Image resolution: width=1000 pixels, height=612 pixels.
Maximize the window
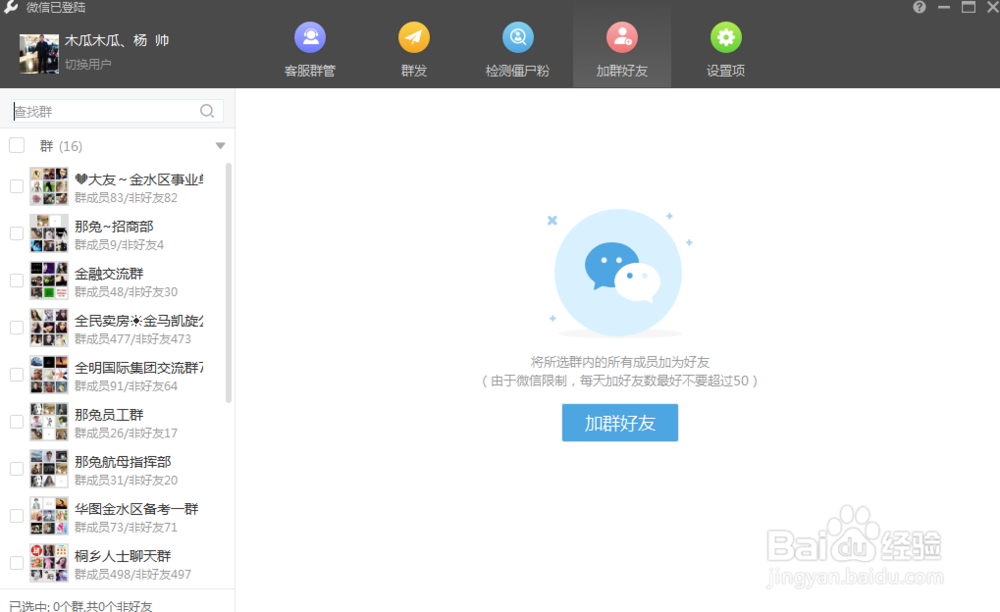click(x=968, y=7)
